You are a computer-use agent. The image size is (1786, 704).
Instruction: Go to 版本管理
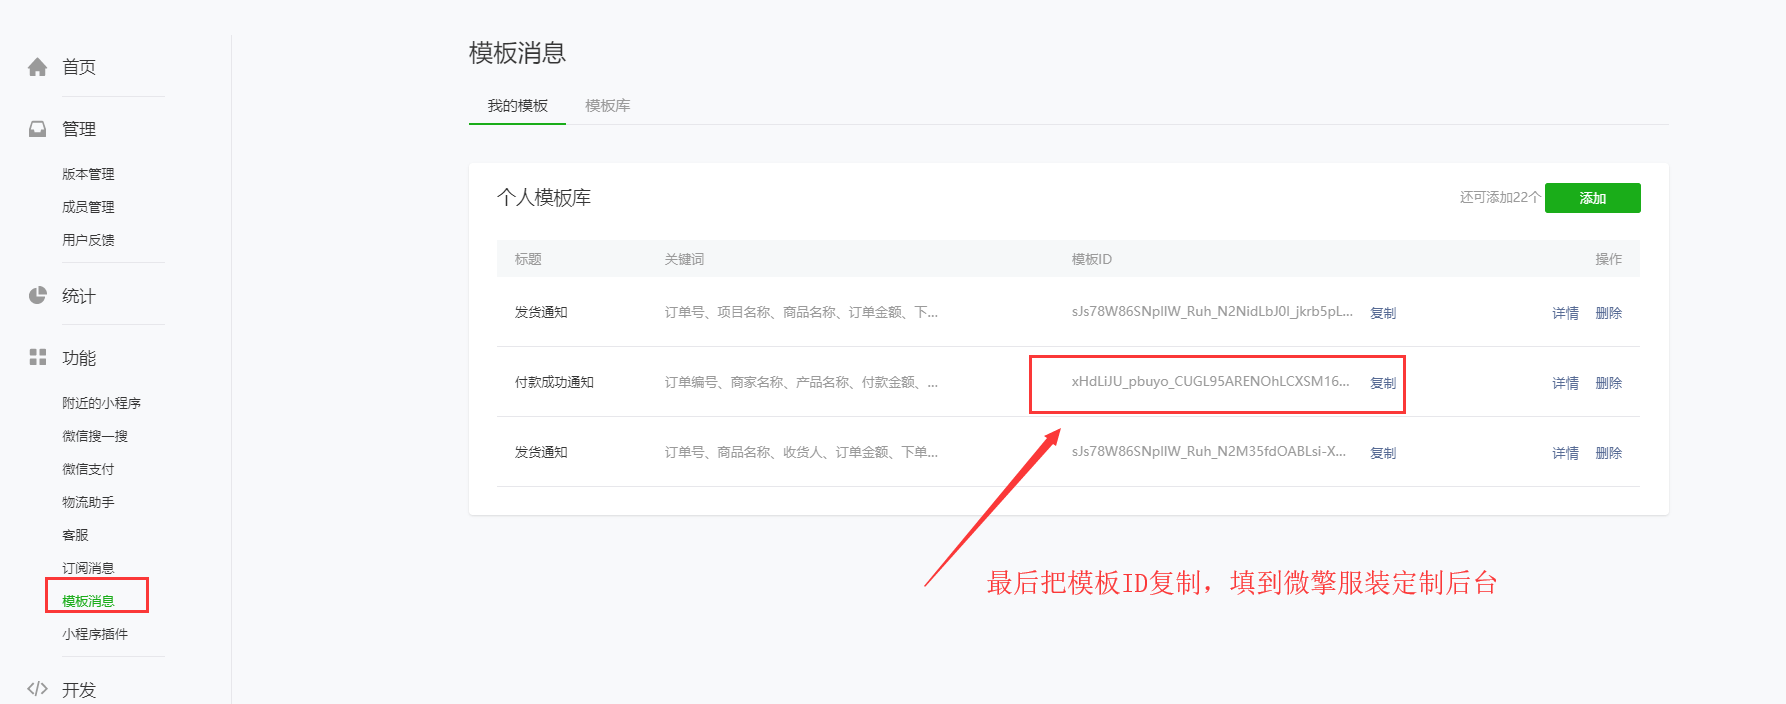coord(88,174)
